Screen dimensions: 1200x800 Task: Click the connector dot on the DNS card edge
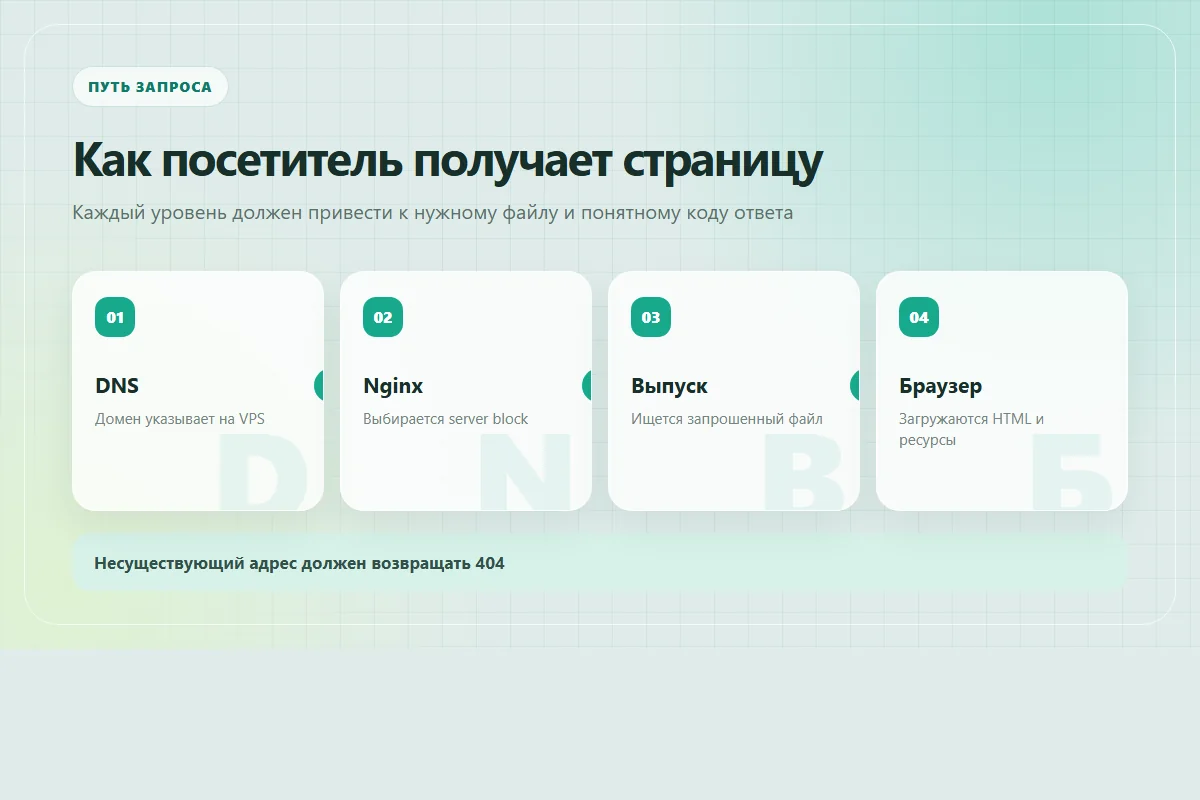tap(319, 385)
